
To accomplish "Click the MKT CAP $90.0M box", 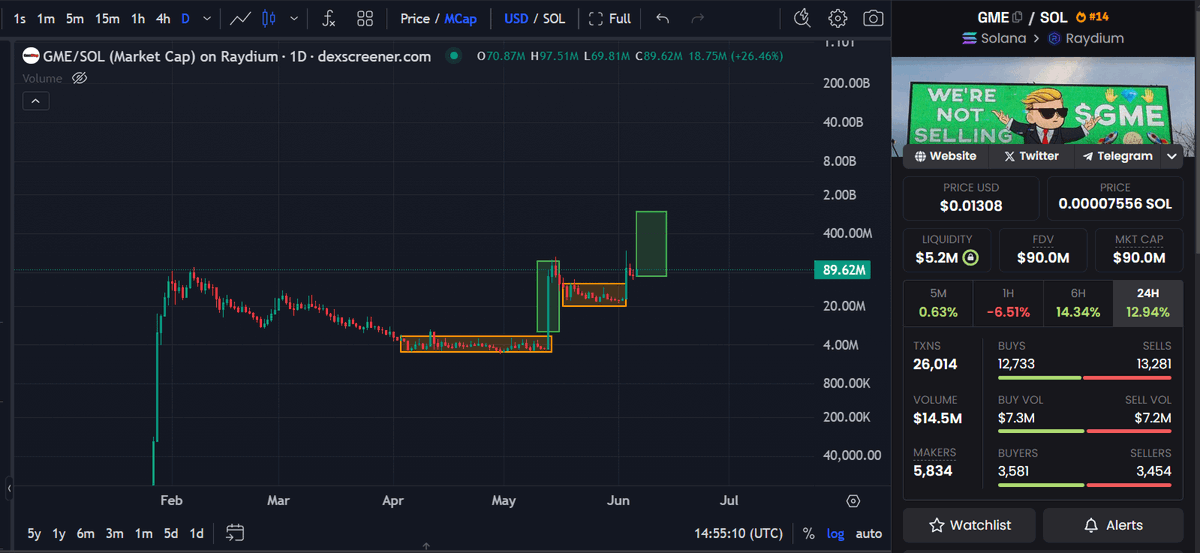I will (1139, 250).
